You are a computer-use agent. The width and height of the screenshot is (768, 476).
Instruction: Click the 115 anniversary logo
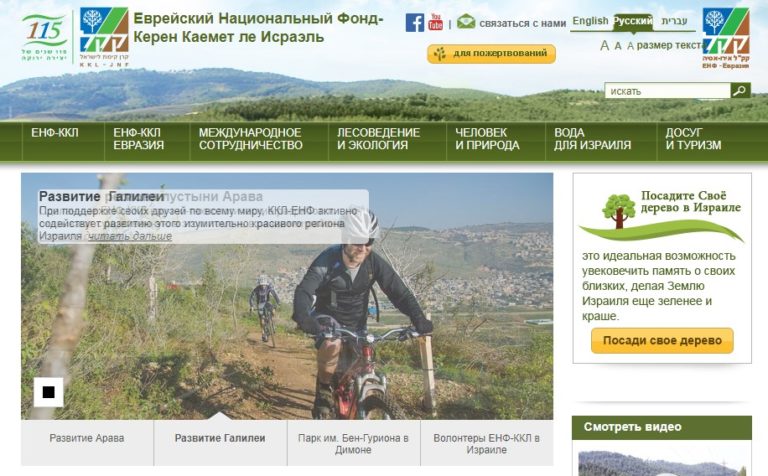(45, 37)
